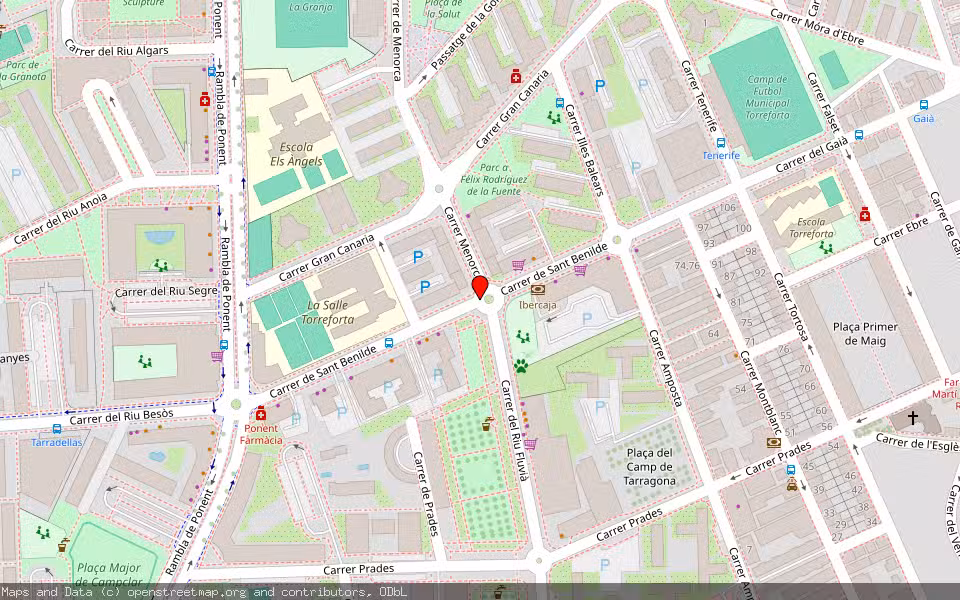Viewport: 960px width, 600px height.
Task: Click the bank icon on Carrer Montblanc
Action: pyautogui.click(x=774, y=442)
